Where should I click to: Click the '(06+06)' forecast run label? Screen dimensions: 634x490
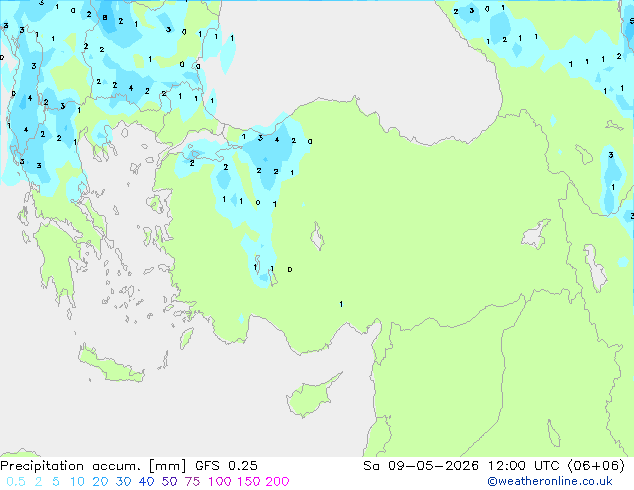(x=596, y=466)
